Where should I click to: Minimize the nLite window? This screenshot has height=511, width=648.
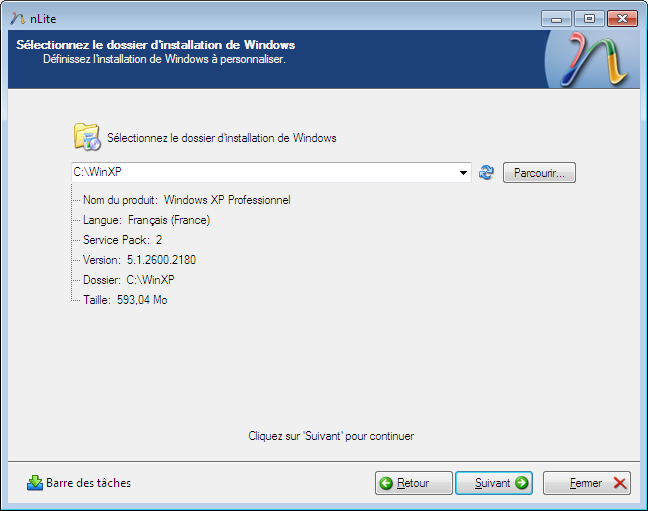click(x=556, y=19)
